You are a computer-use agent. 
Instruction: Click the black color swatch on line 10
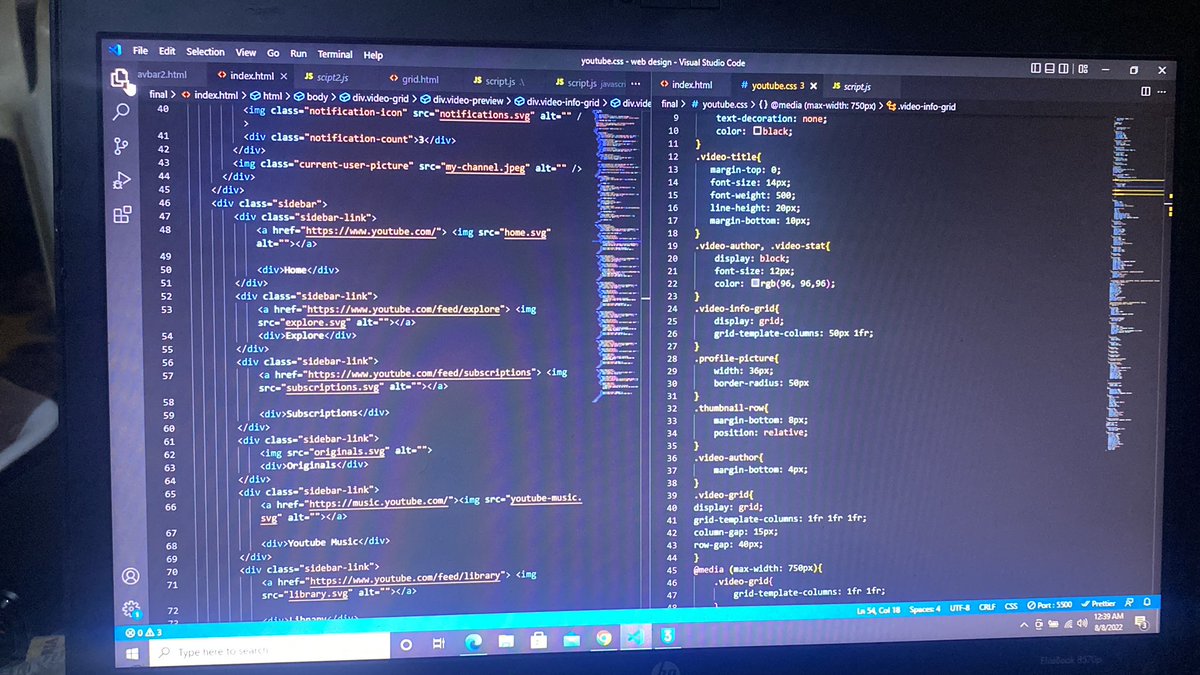point(758,131)
